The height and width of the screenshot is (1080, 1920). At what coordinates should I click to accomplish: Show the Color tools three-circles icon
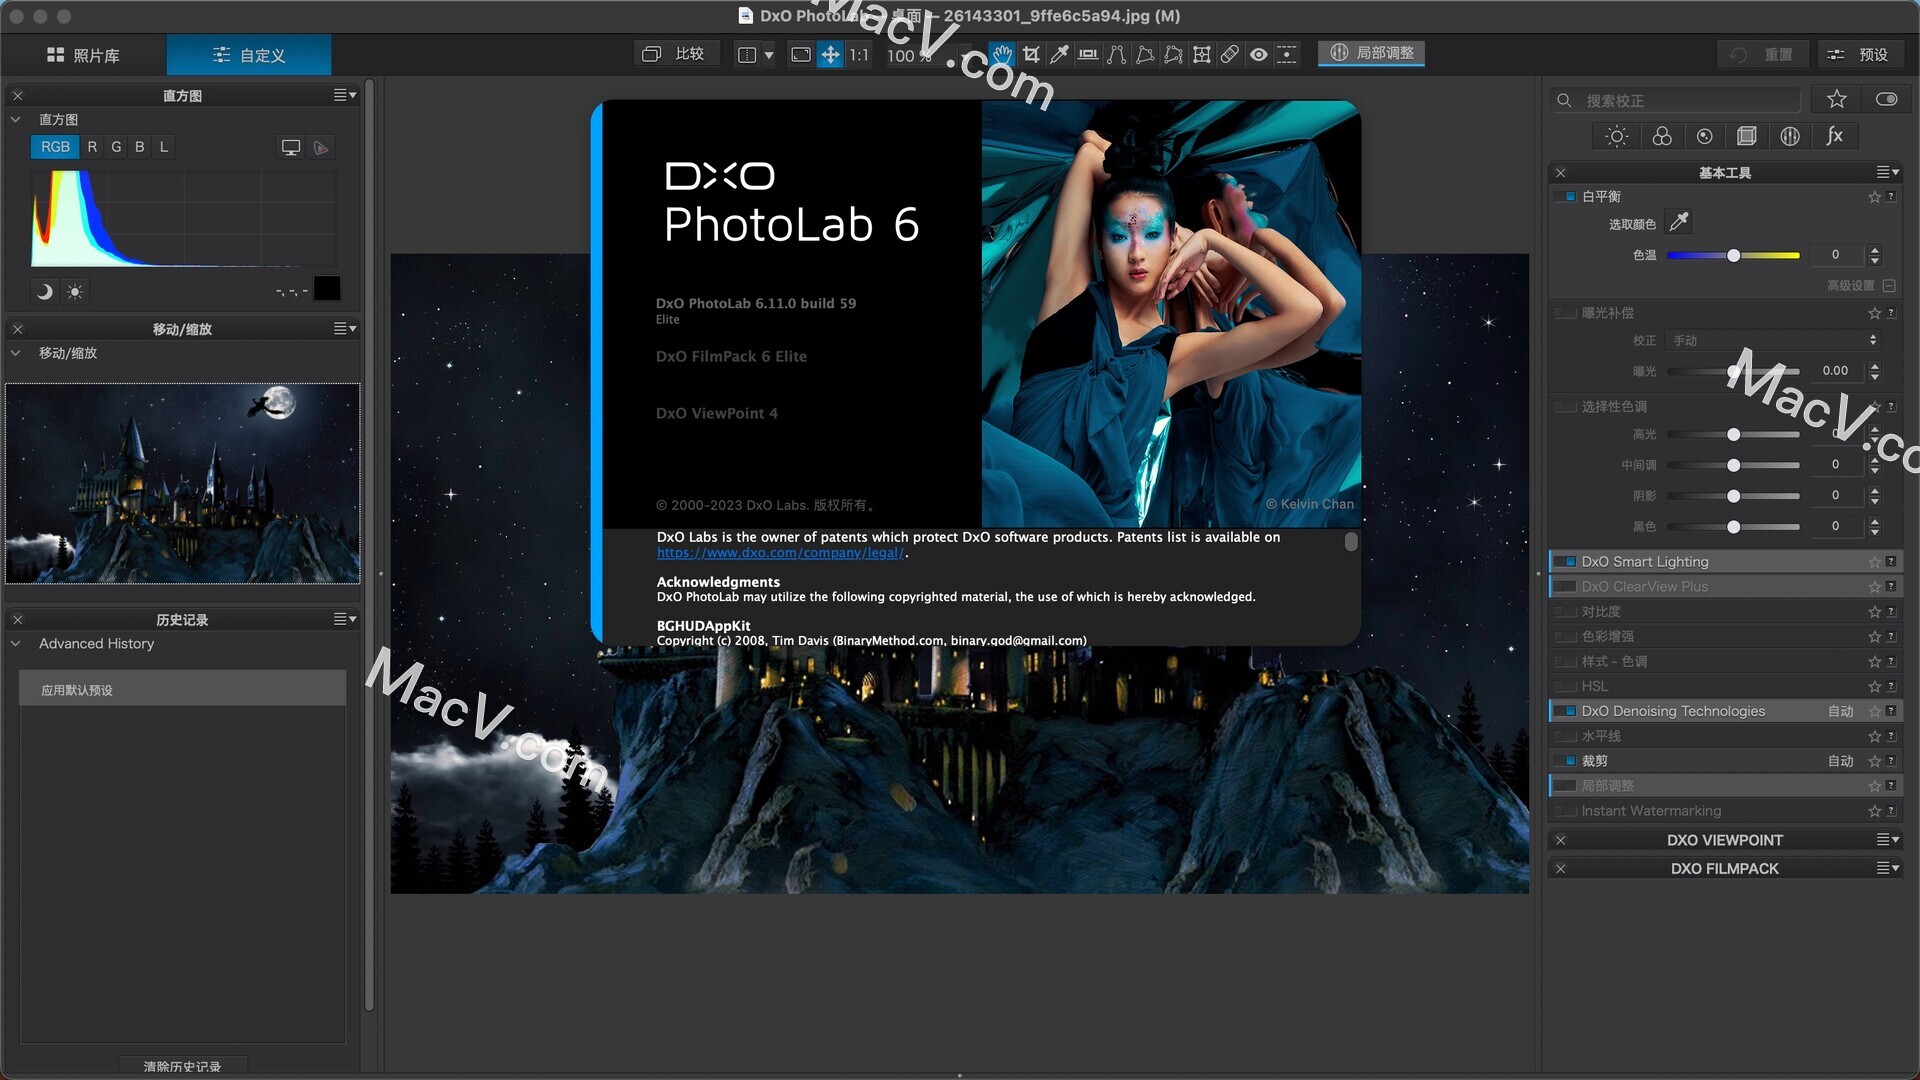click(x=1662, y=136)
